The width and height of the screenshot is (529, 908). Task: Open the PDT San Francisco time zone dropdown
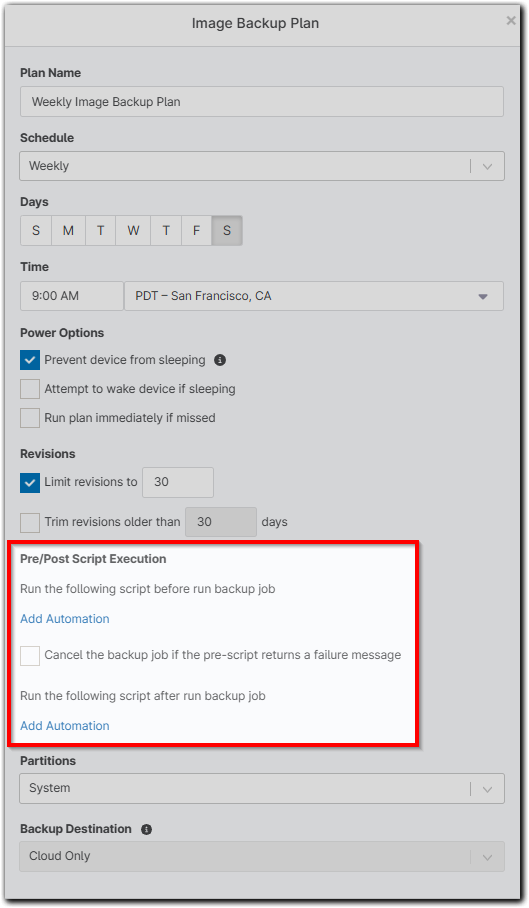pyautogui.click(x=314, y=296)
